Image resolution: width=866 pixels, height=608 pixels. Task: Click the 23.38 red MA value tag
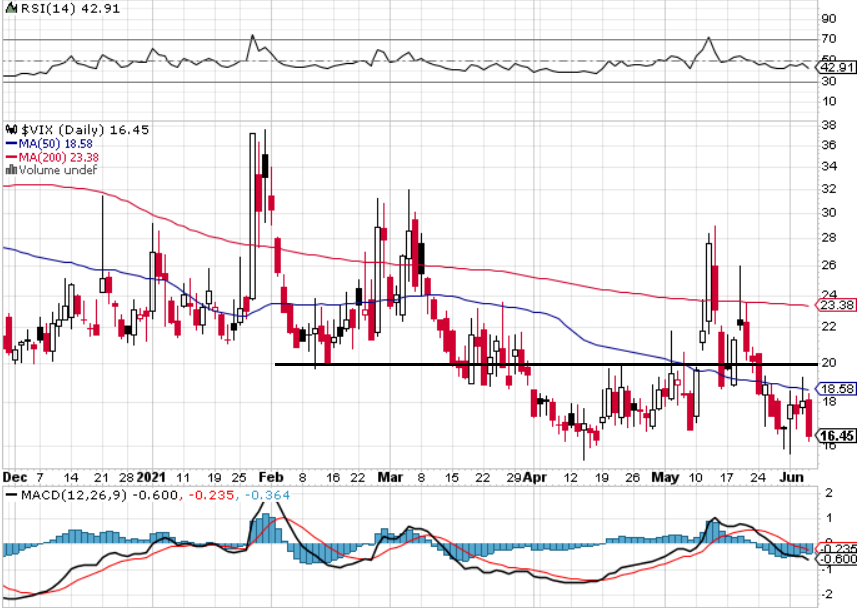tap(834, 306)
